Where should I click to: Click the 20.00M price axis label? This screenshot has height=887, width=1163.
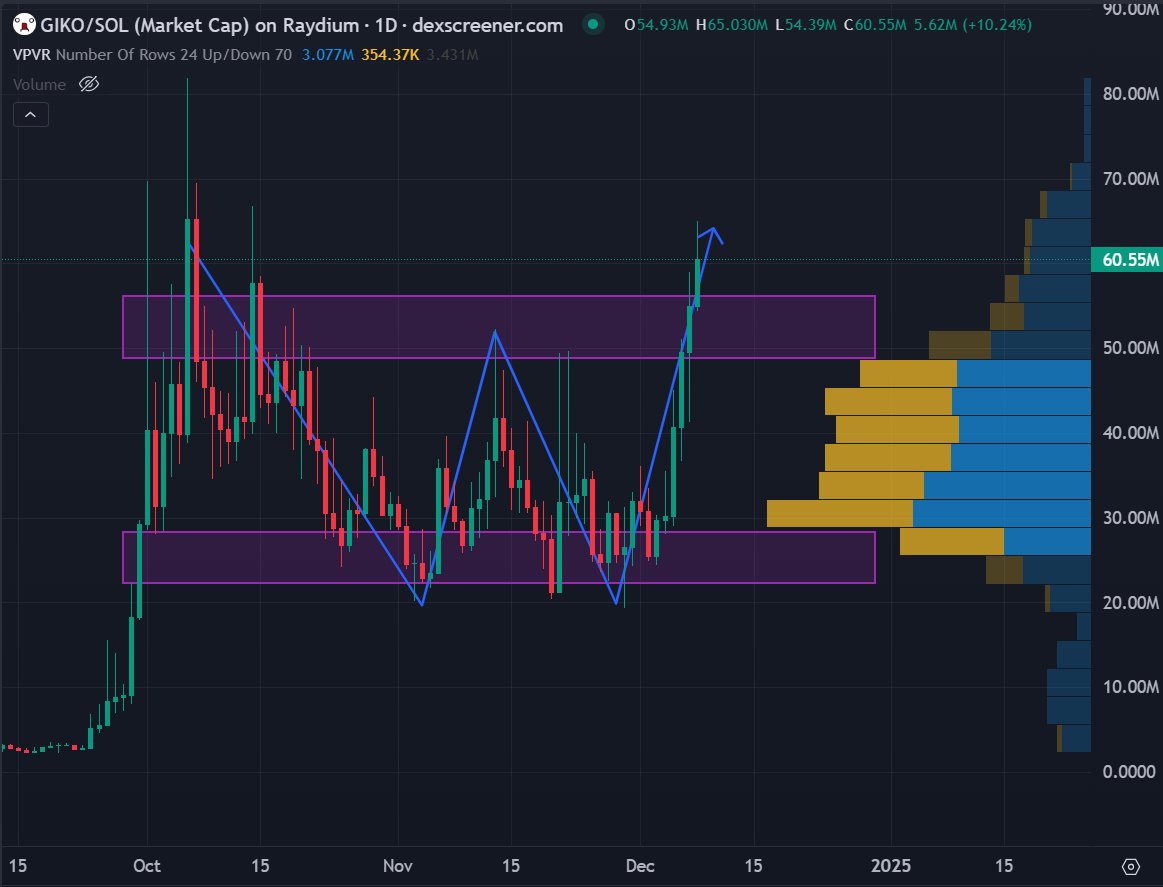click(x=1130, y=602)
